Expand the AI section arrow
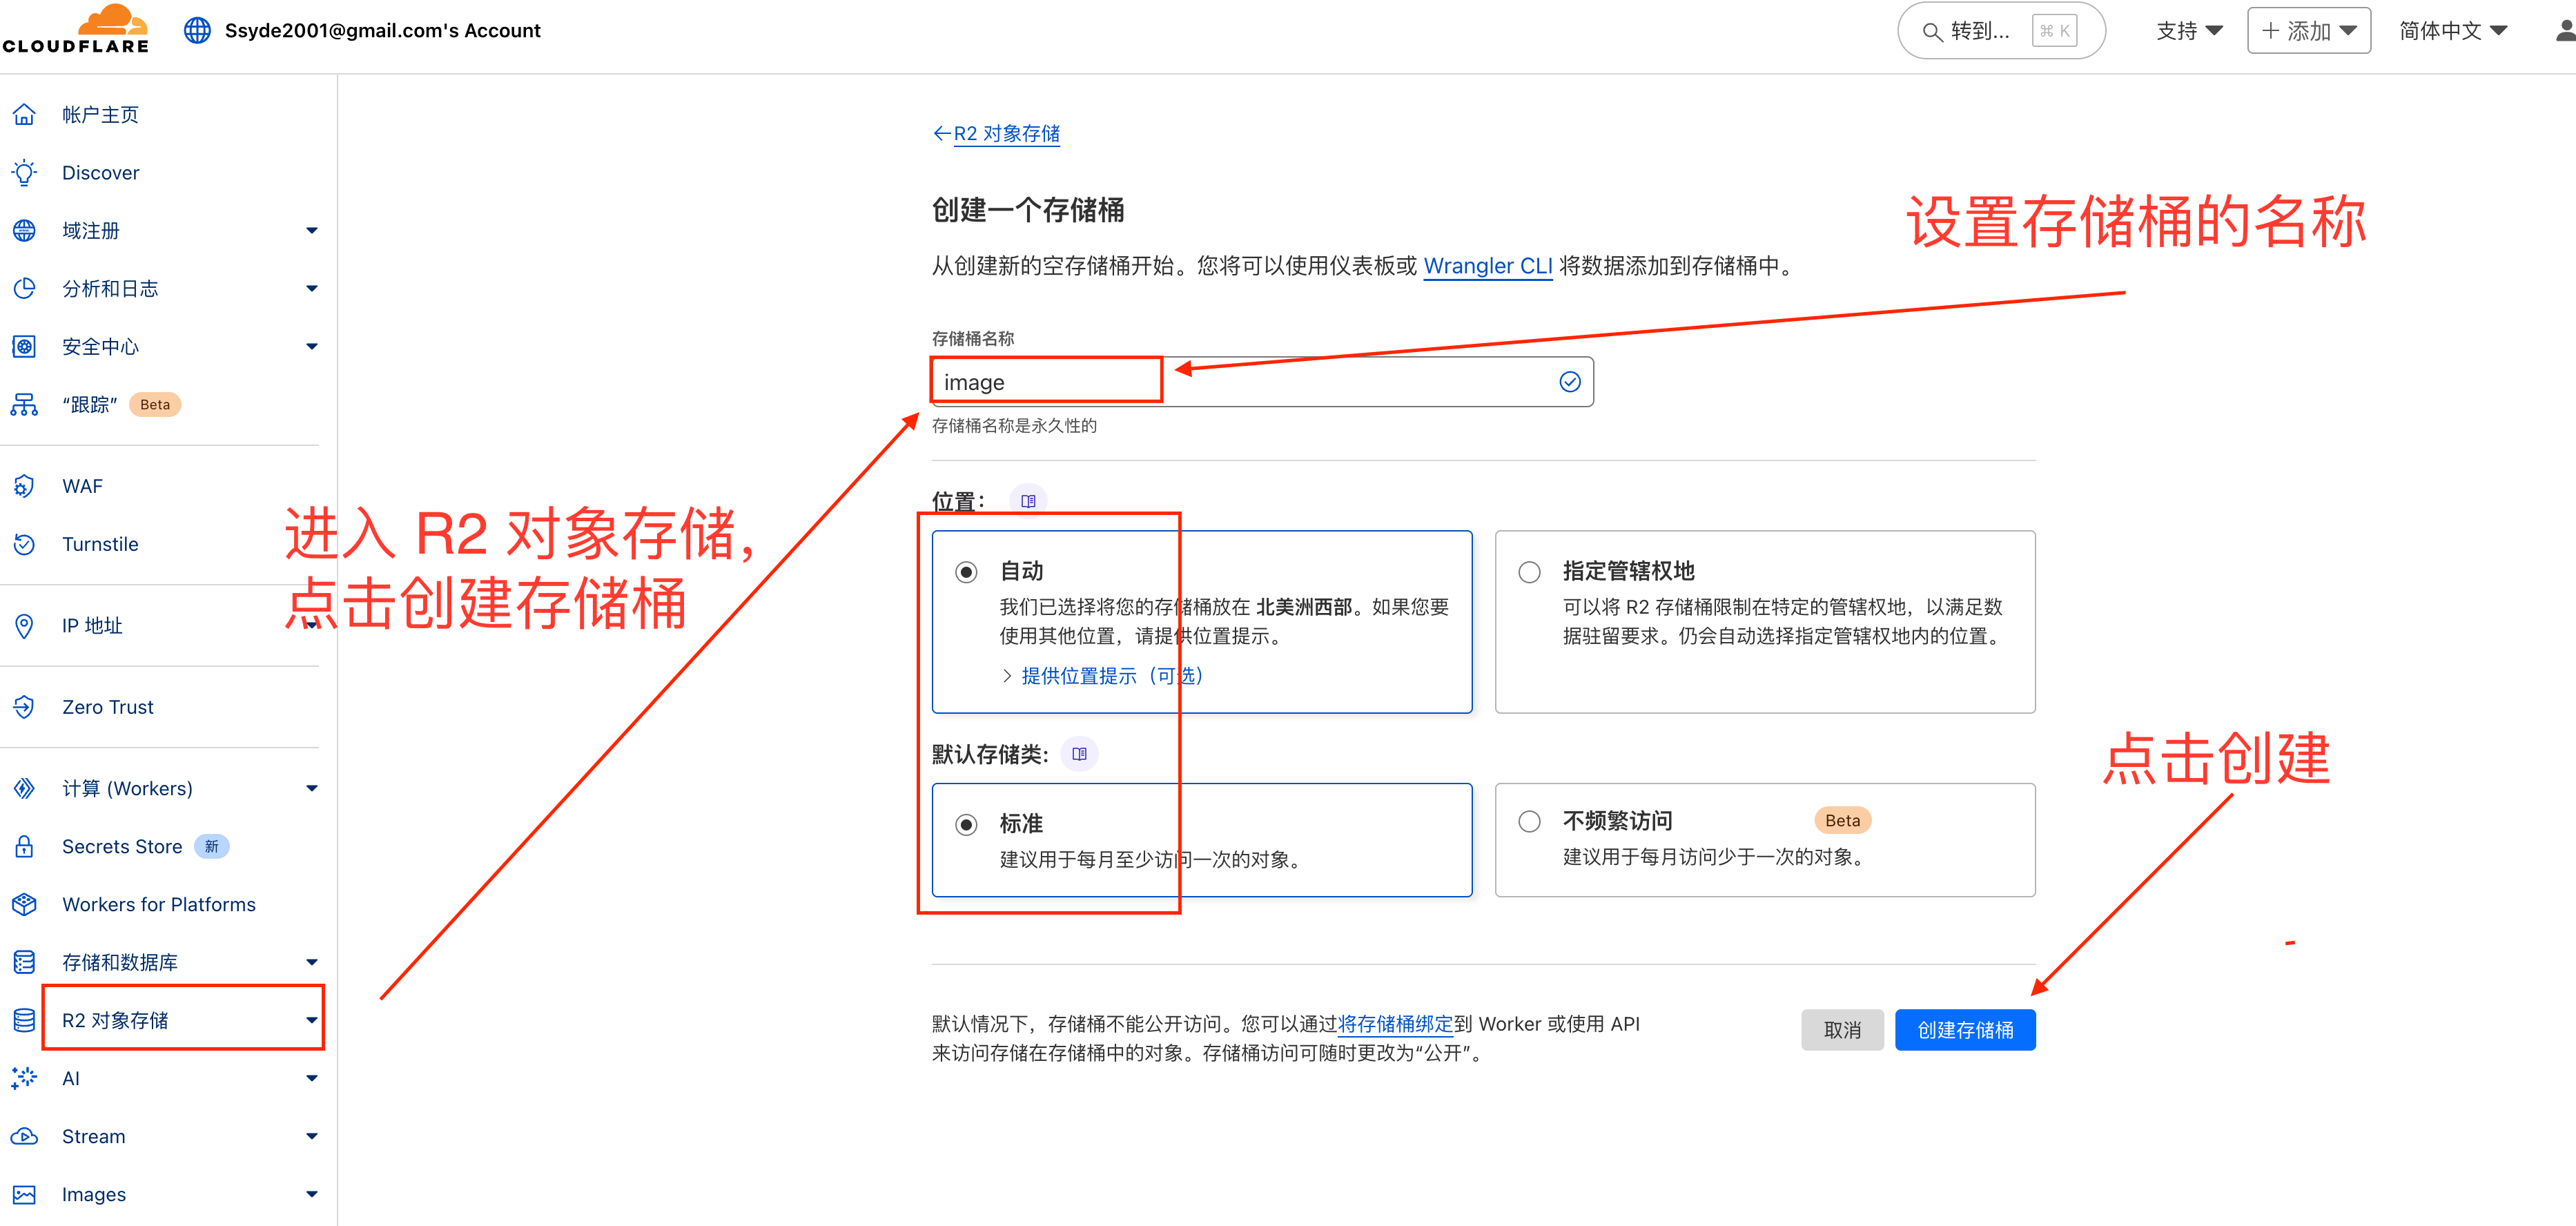 pos(312,1078)
